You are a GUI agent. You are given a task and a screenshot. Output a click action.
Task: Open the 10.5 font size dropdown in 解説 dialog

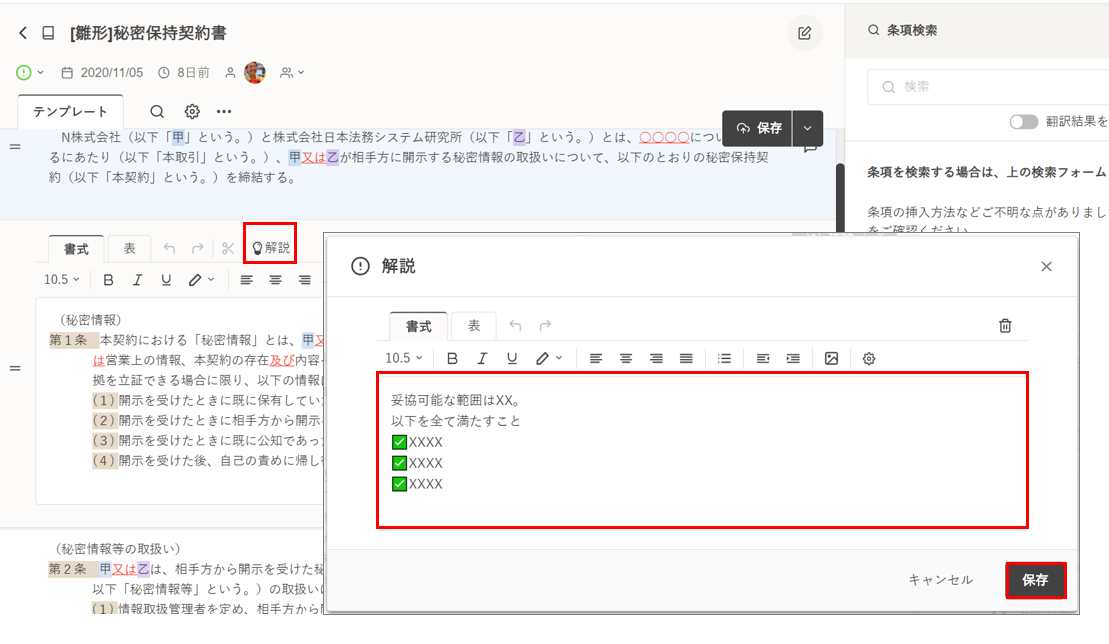pos(404,358)
